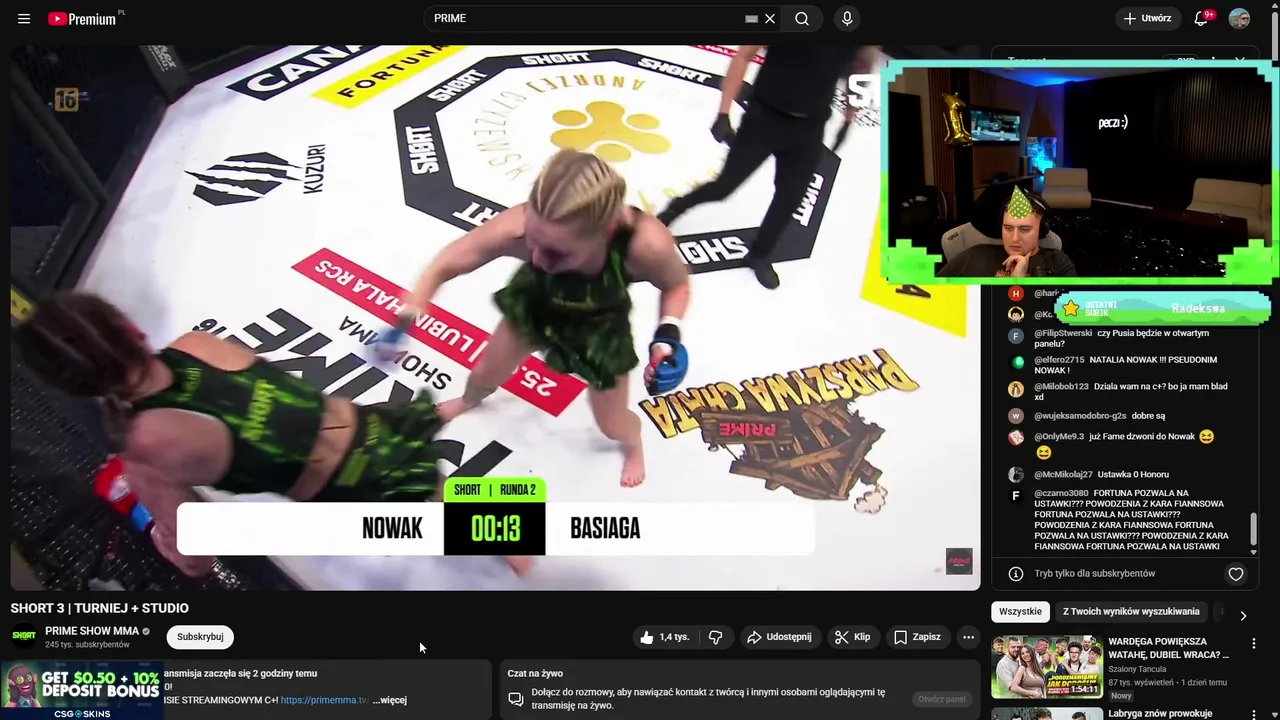Viewport: 1280px width, 720px height.
Task: Open more actions three-dot menu under video
Action: click(968, 637)
